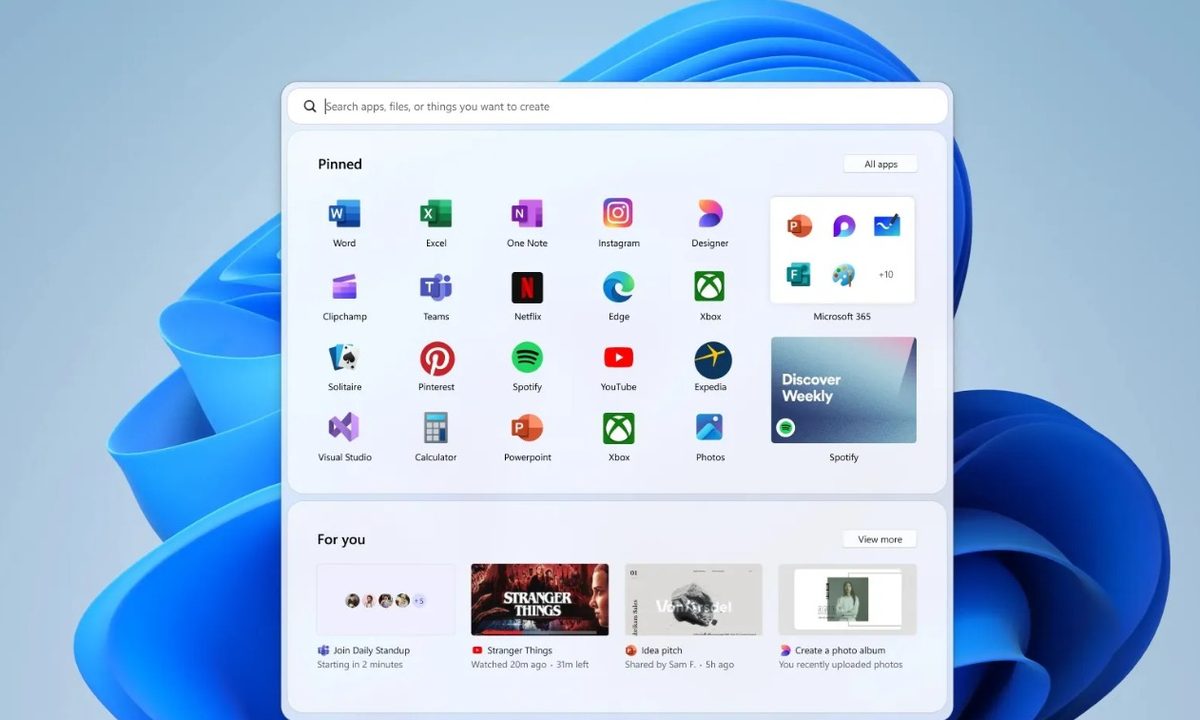Open Netflix

pos(527,287)
